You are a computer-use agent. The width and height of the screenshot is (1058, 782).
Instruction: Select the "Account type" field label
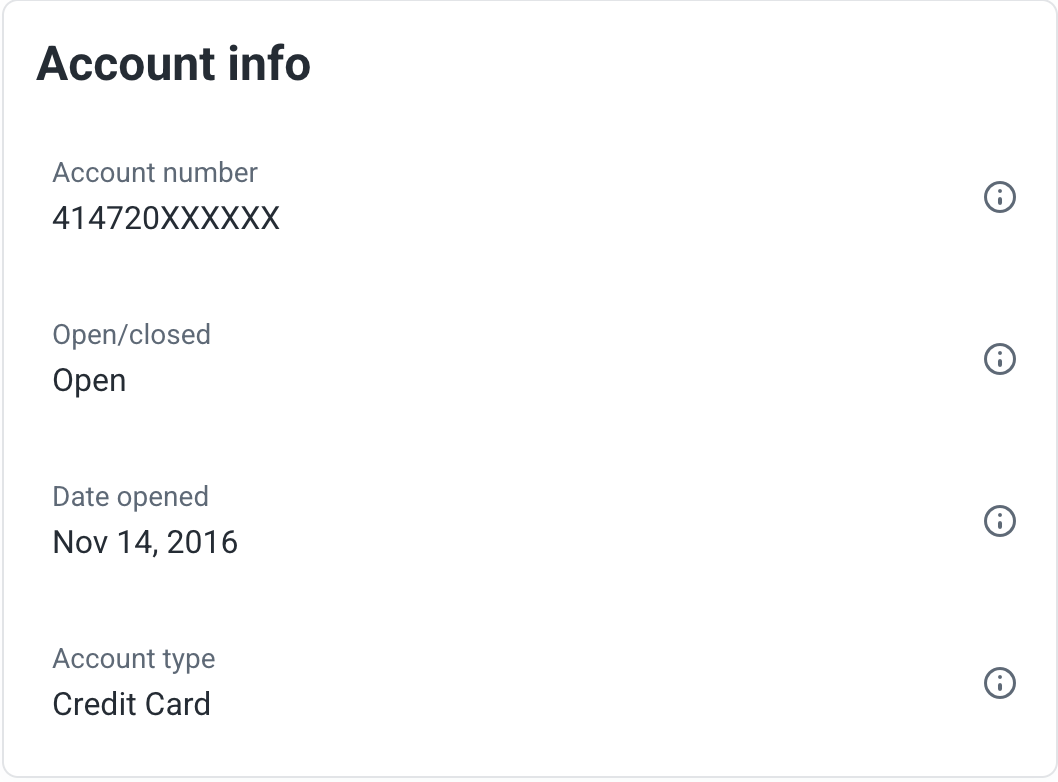point(133,659)
